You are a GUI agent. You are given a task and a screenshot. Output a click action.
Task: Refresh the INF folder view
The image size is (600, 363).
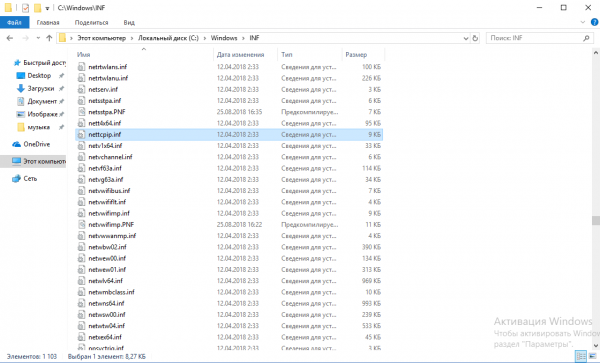tap(475, 38)
